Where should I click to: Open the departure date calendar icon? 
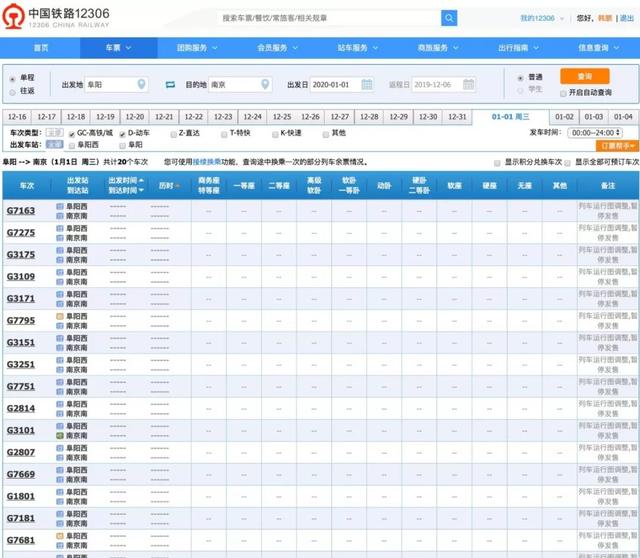pyautogui.click(x=367, y=84)
